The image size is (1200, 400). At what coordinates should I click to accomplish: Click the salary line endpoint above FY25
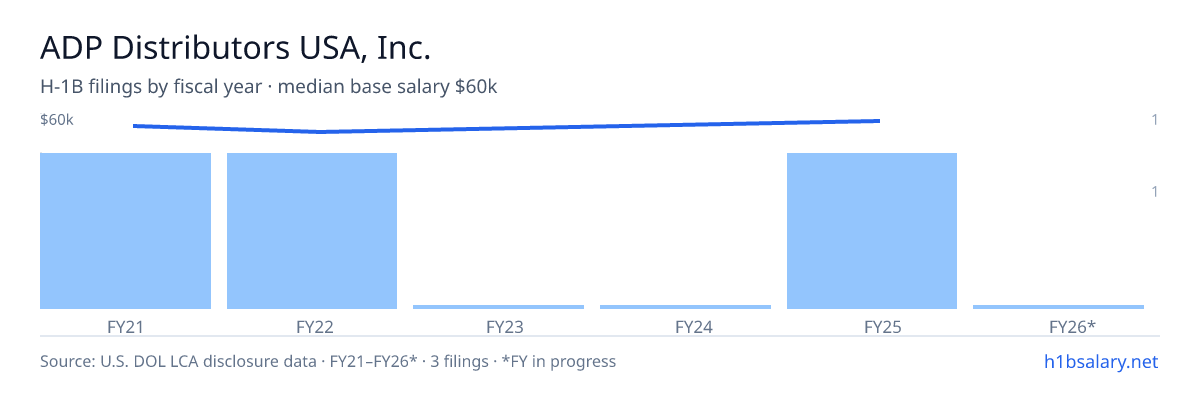879,121
